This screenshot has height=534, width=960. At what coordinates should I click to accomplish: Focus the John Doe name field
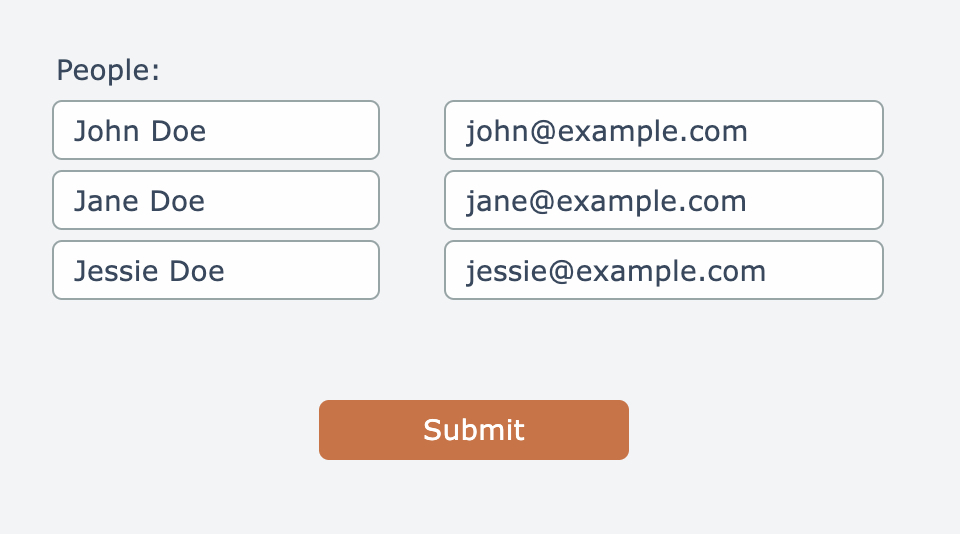[216, 130]
